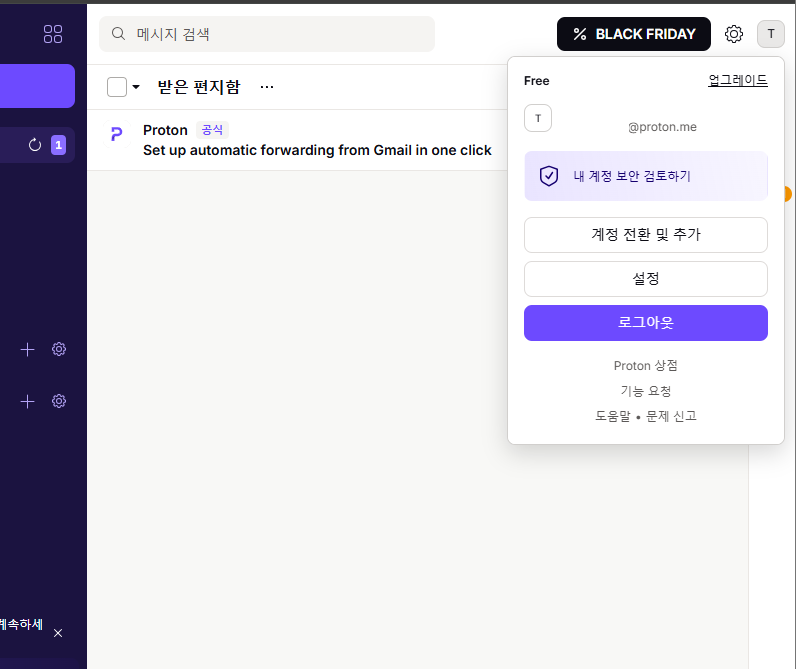
Task: Click the T avatar in account panel
Action: [x=538, y=118]
